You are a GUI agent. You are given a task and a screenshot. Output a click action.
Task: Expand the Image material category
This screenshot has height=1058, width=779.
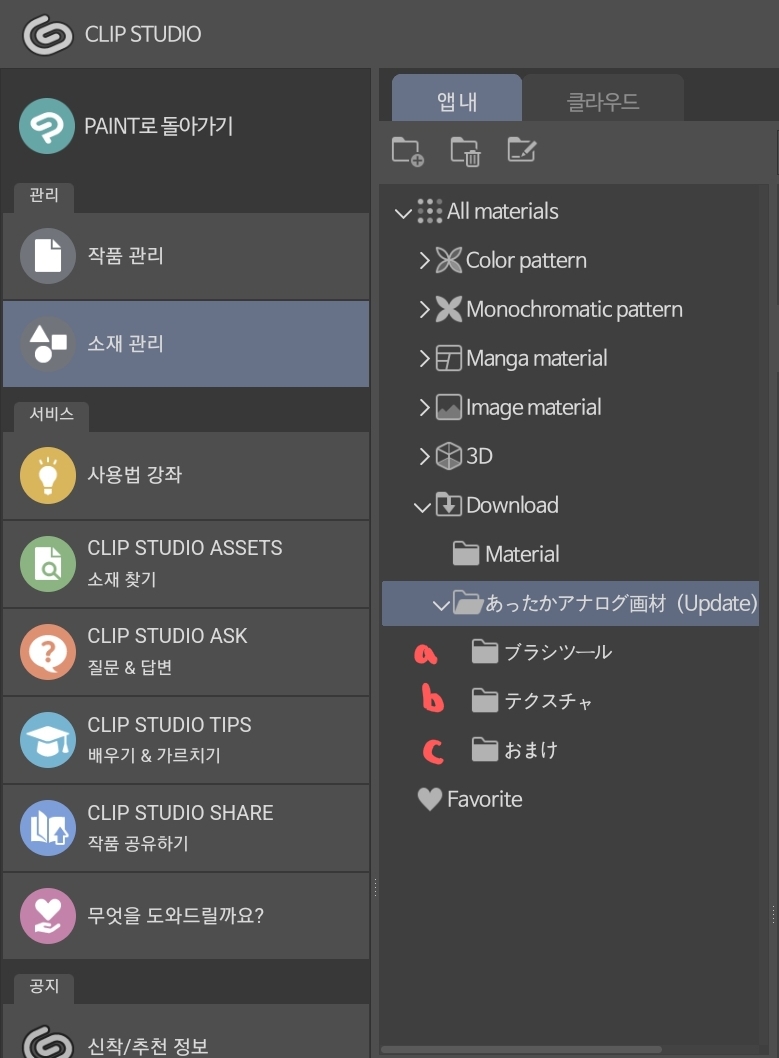[x=424, y=408]
